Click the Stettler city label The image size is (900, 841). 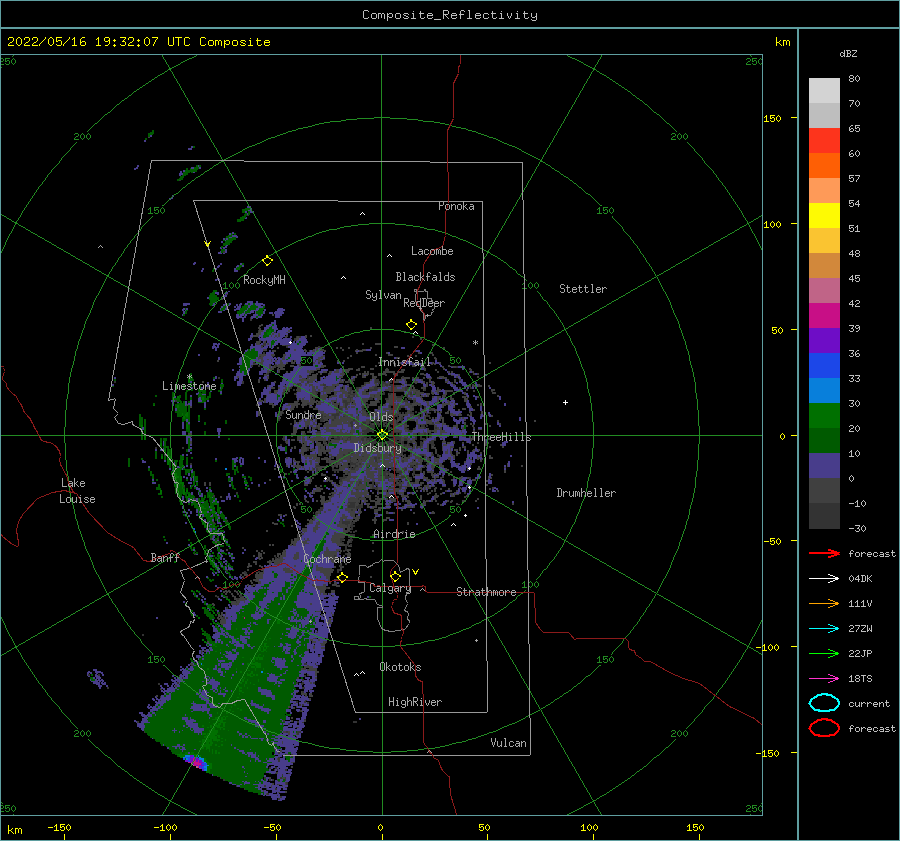(x=583, y=289)
